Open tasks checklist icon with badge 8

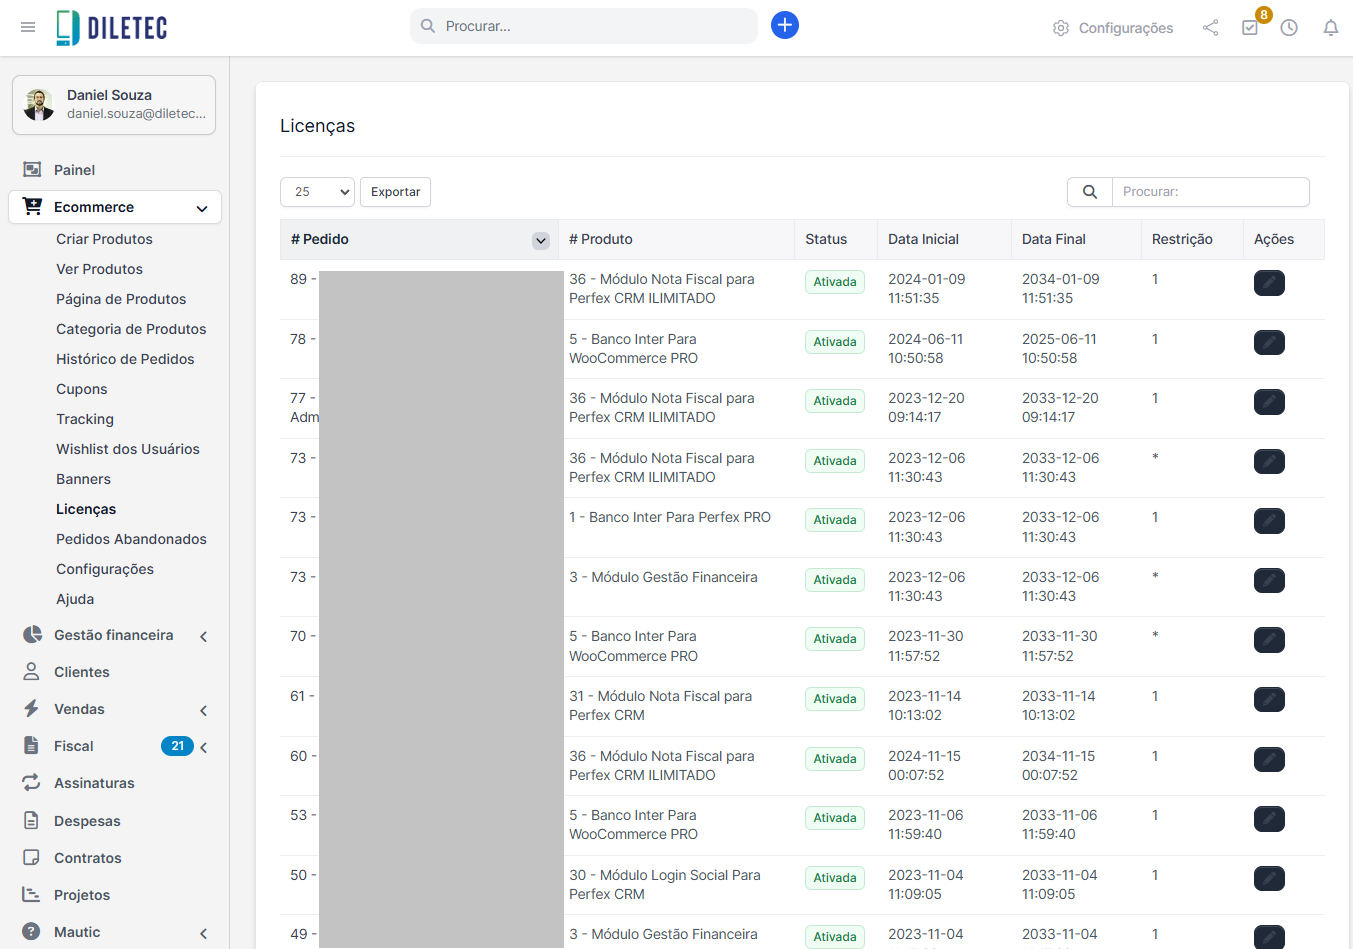pos(1250,28)
